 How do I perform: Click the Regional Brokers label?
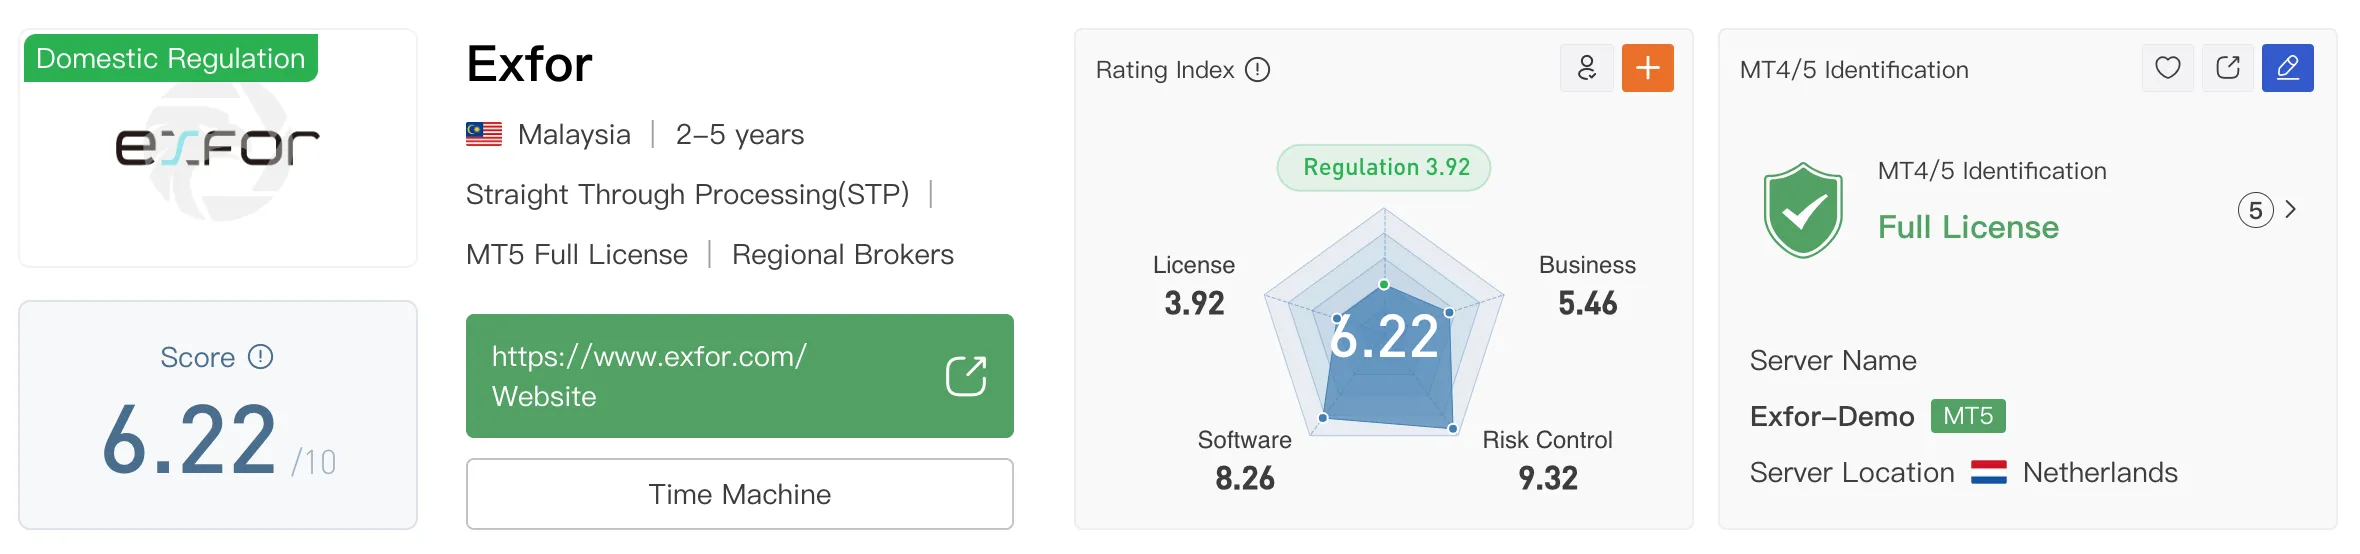coord(843,254)
